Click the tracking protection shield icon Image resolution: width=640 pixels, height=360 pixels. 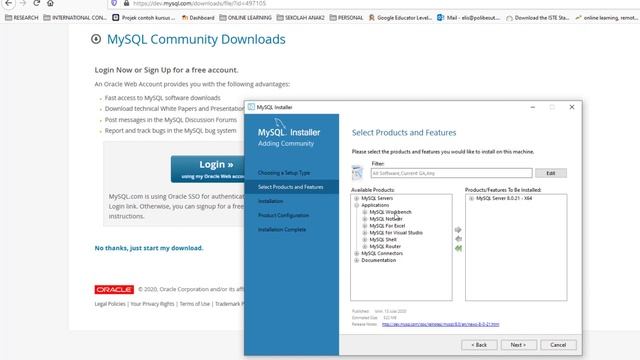114,3
